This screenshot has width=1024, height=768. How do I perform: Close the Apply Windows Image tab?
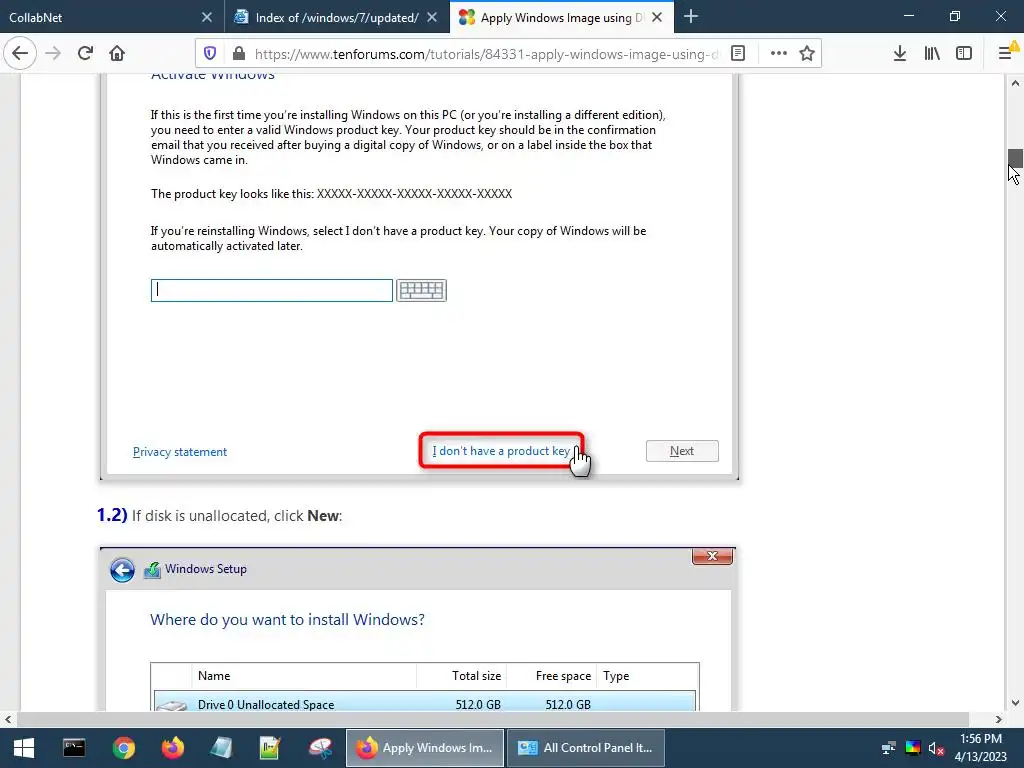point(658,17)
